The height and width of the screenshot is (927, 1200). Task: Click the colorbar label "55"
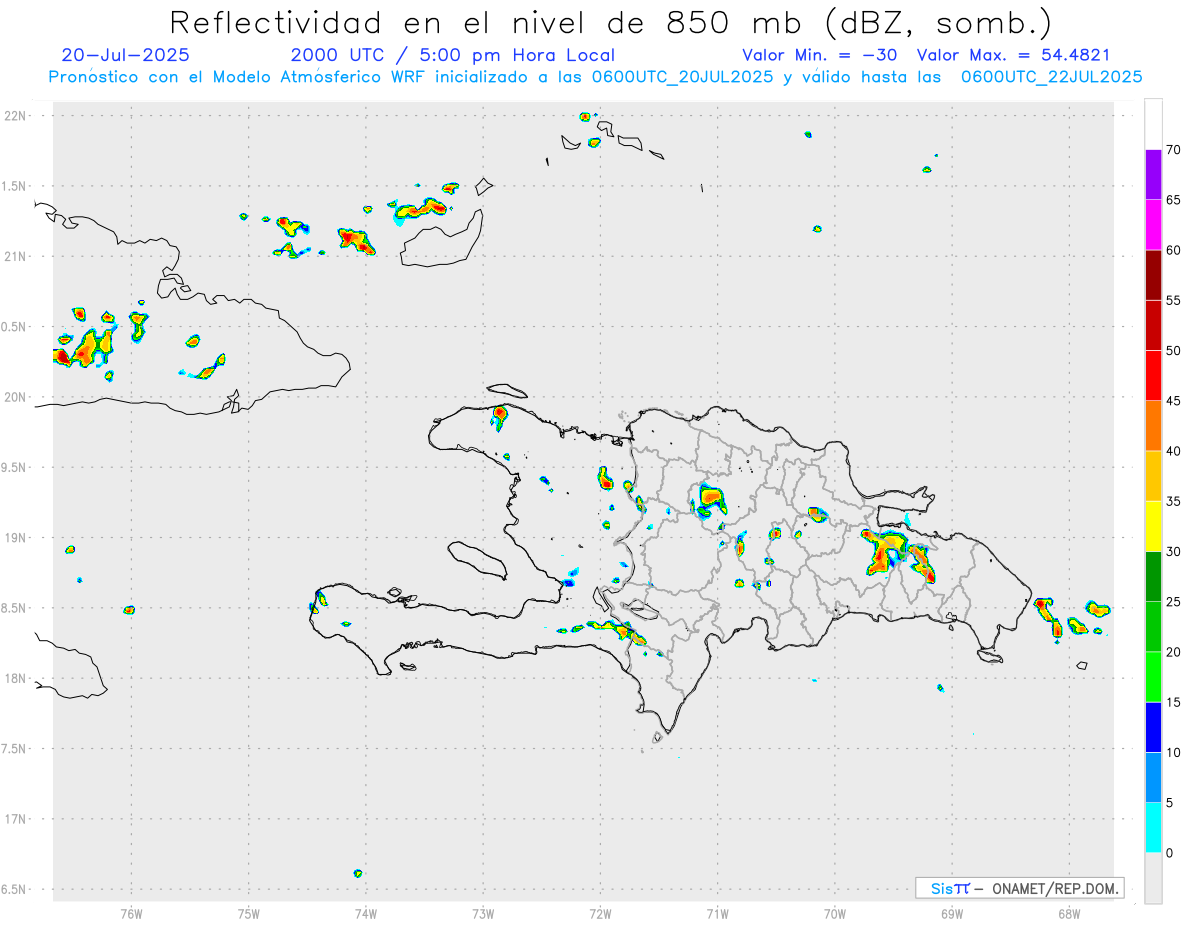click(x=1174, y=300)
